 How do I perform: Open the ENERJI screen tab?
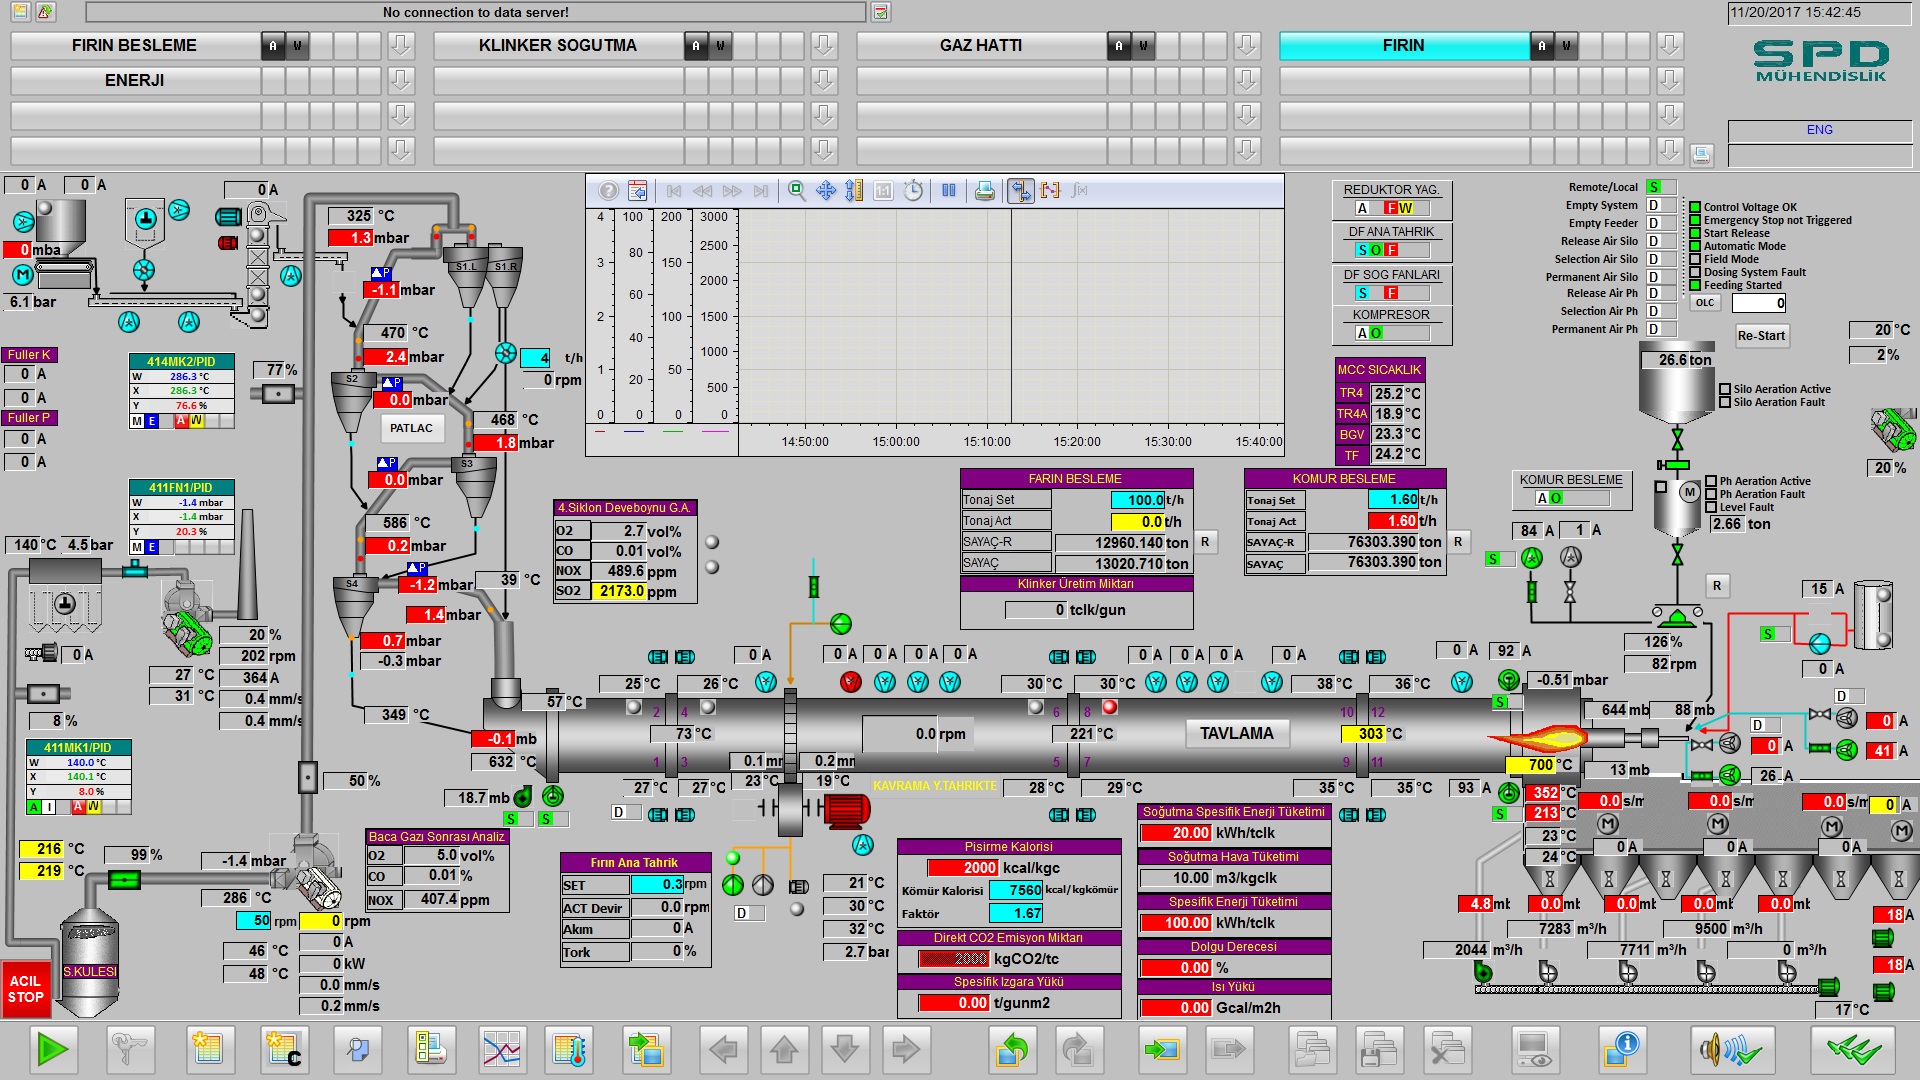135,80
